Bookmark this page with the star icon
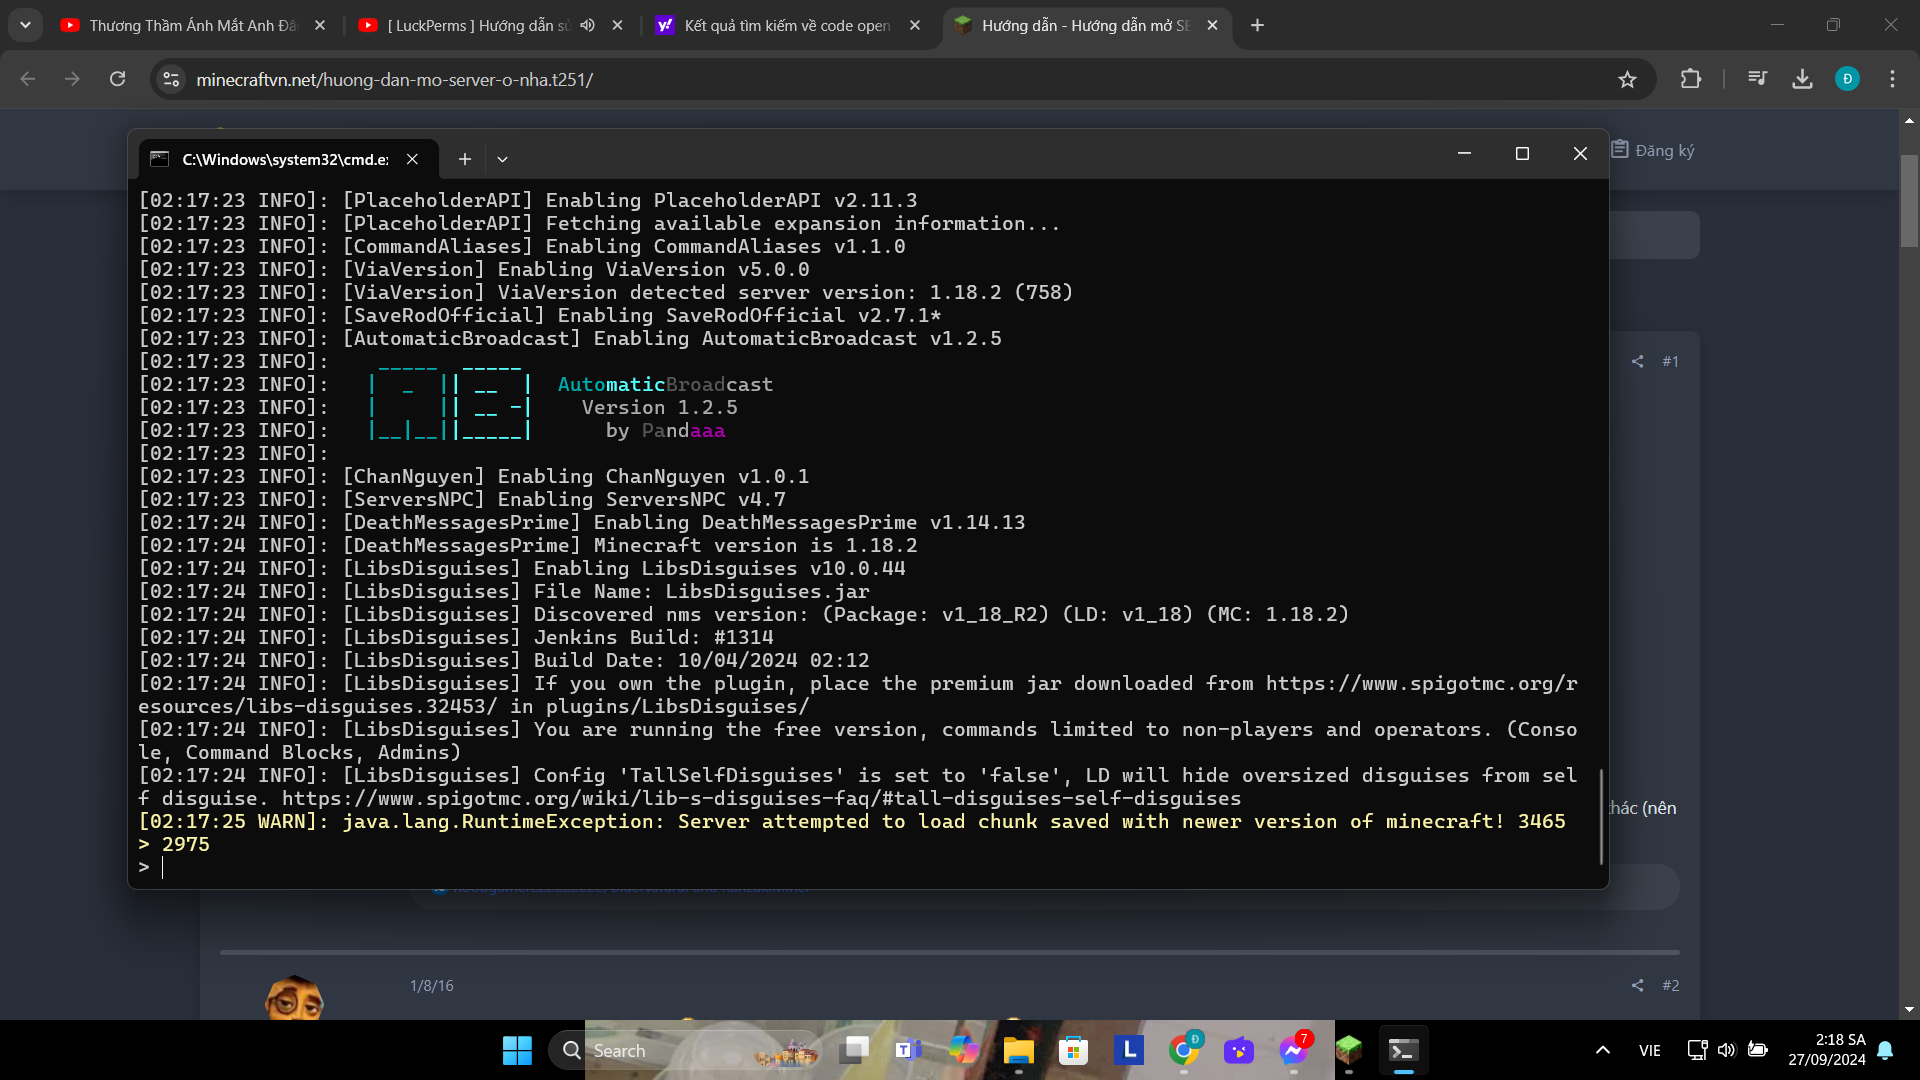 click(1627, 80)
